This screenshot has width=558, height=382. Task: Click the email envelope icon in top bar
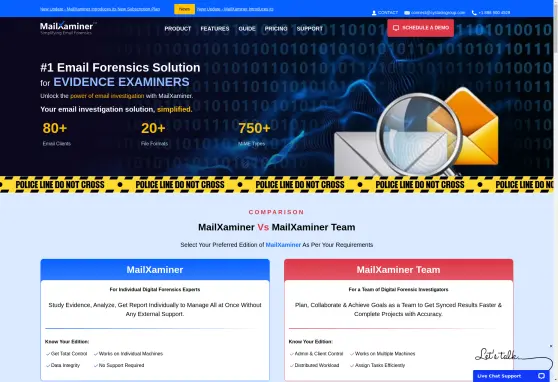tap(407, 13)
